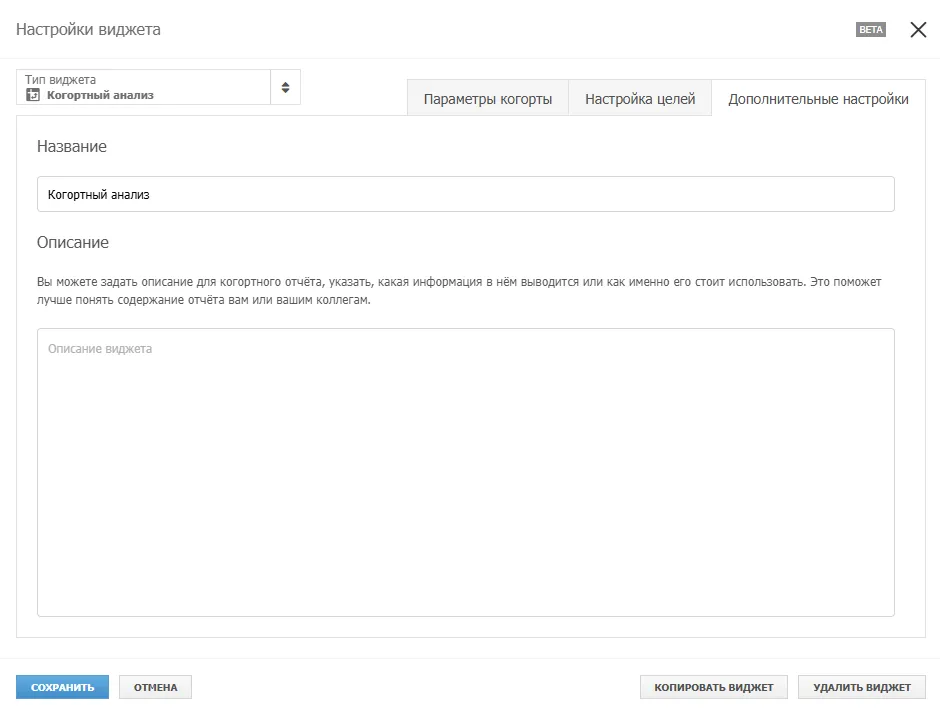940x712 pixels.
Task: Click the Название section heading
Action: click(x=72, y=146)
